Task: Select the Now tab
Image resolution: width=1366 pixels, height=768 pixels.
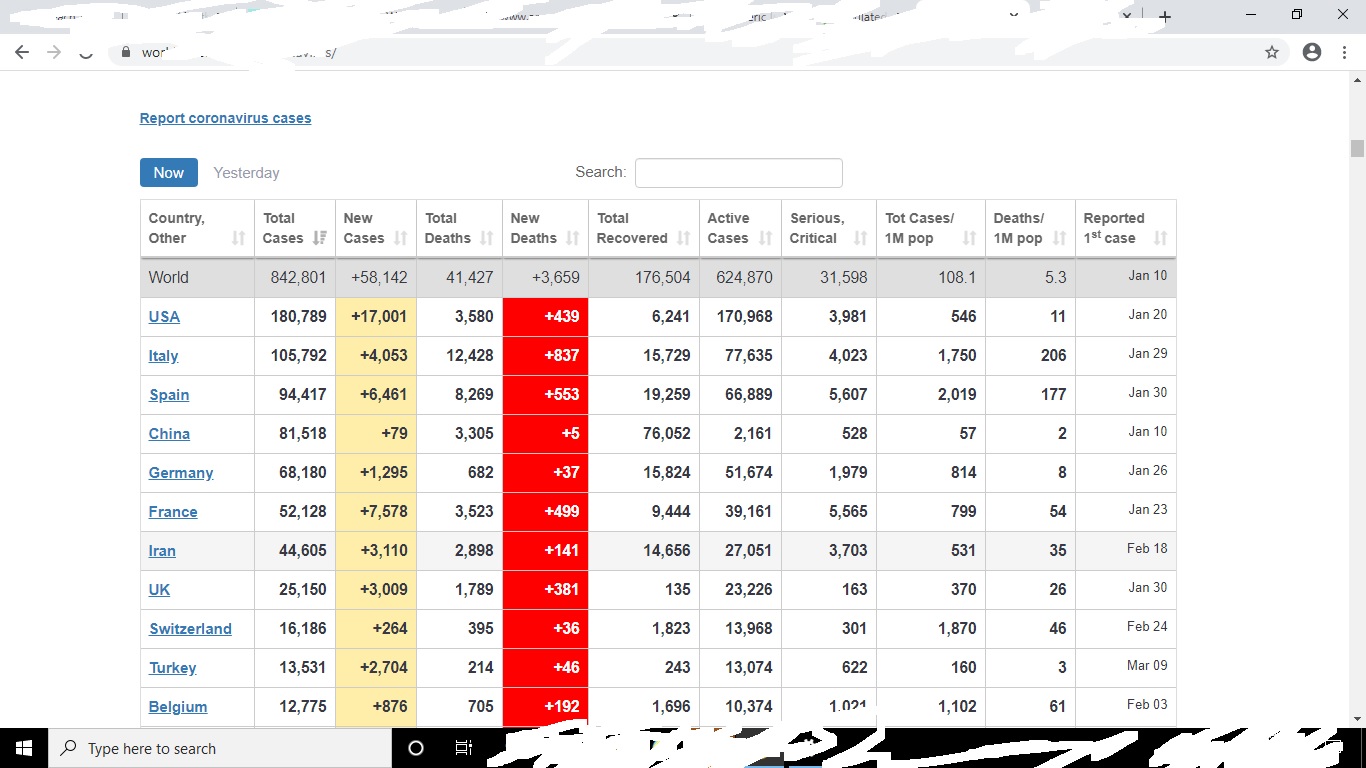Action: coord(168,173)
